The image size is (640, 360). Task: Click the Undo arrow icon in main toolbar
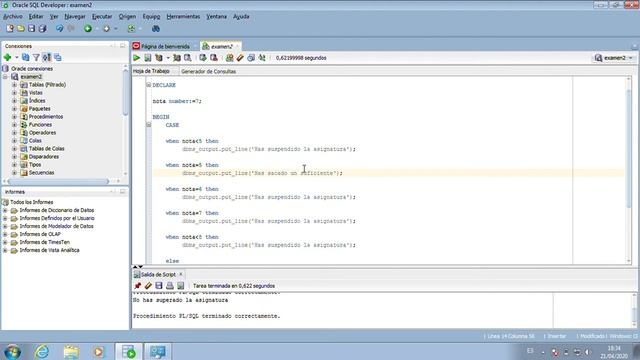pos(60,29)
